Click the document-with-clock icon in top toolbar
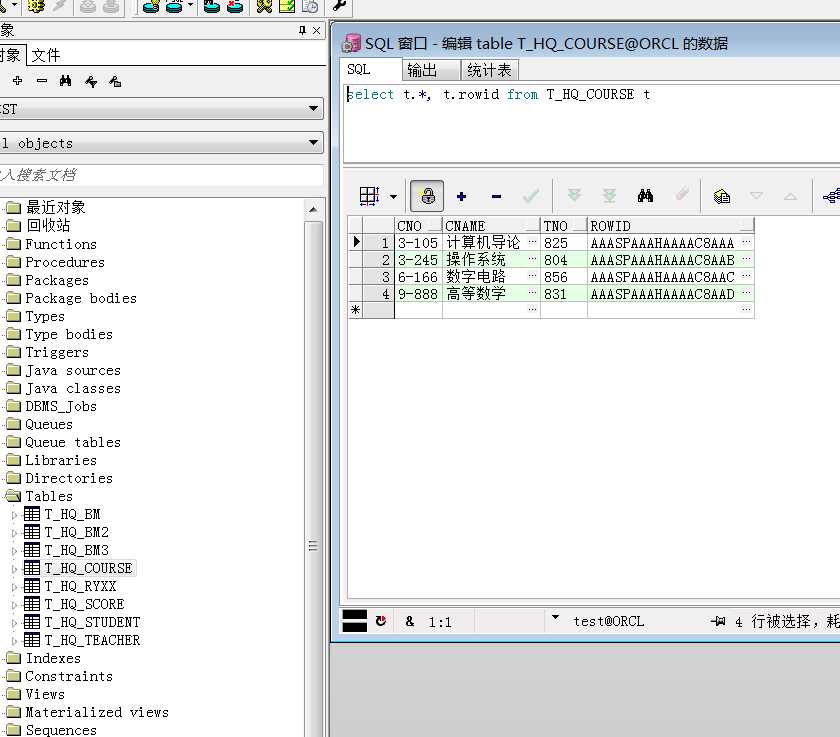The width and height of the screenshot is (840, 737). pyautogui.click(x=310, y=6)
